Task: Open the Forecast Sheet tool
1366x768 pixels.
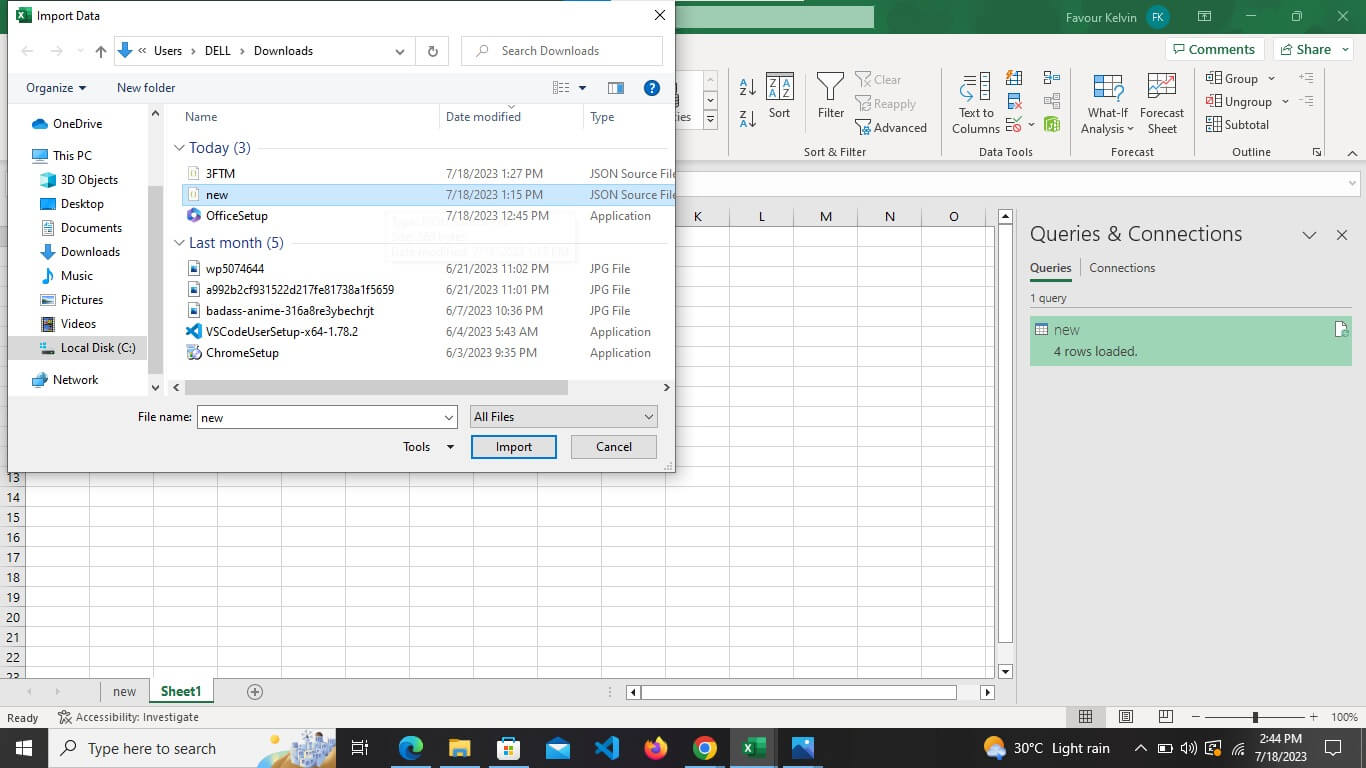Action: coord(1162,104)
